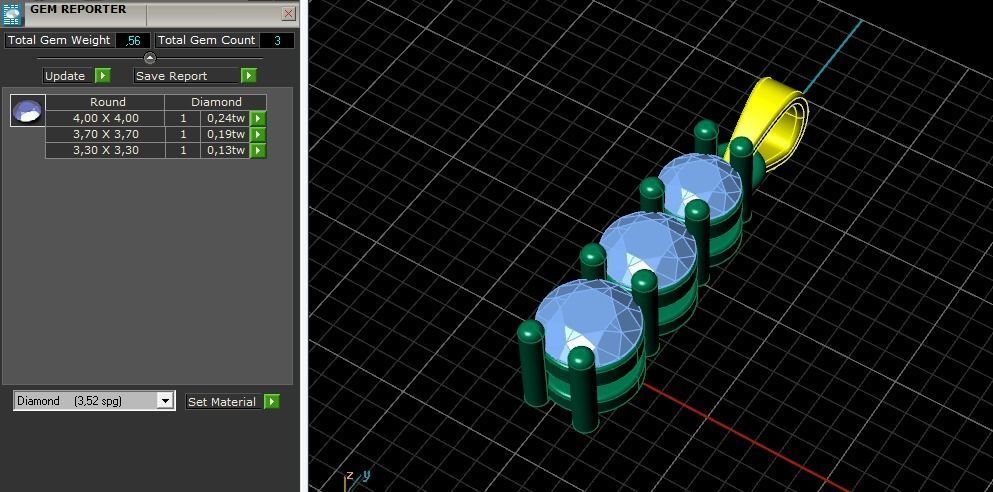Viewport: 993px width, 492px height.
Task: Click the 0,19tw weight cell
Action: click(225, 134)
